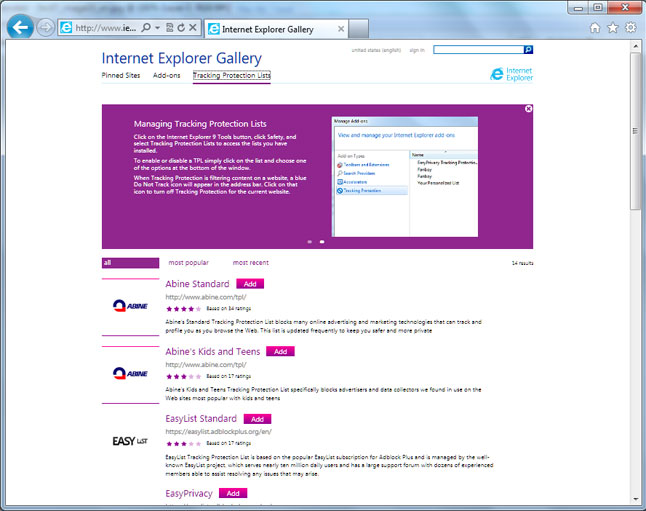Click Add button for EasyList Standard
Image resolution: width=646 pixels, height=511 pixels.
click(x=257, y=419)
